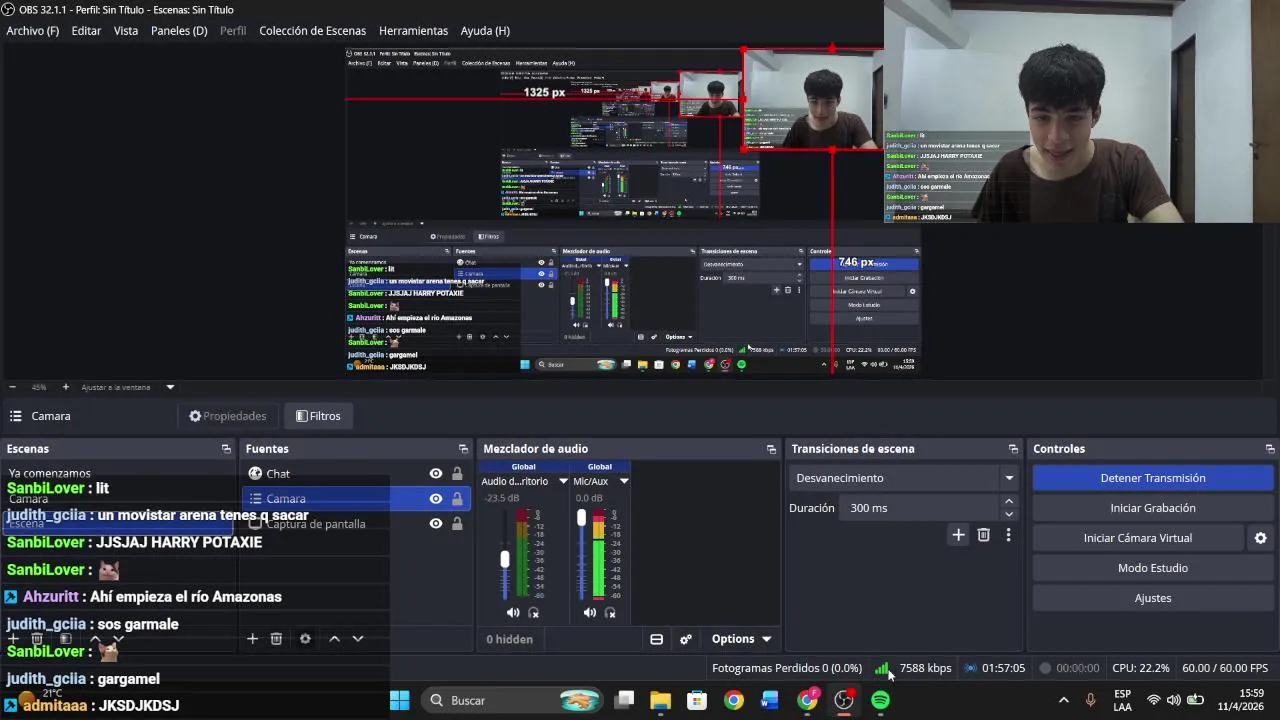Click the green bitrate signal bars icon
Screen dimensions: 1280x720
click(x=882, y=668)
